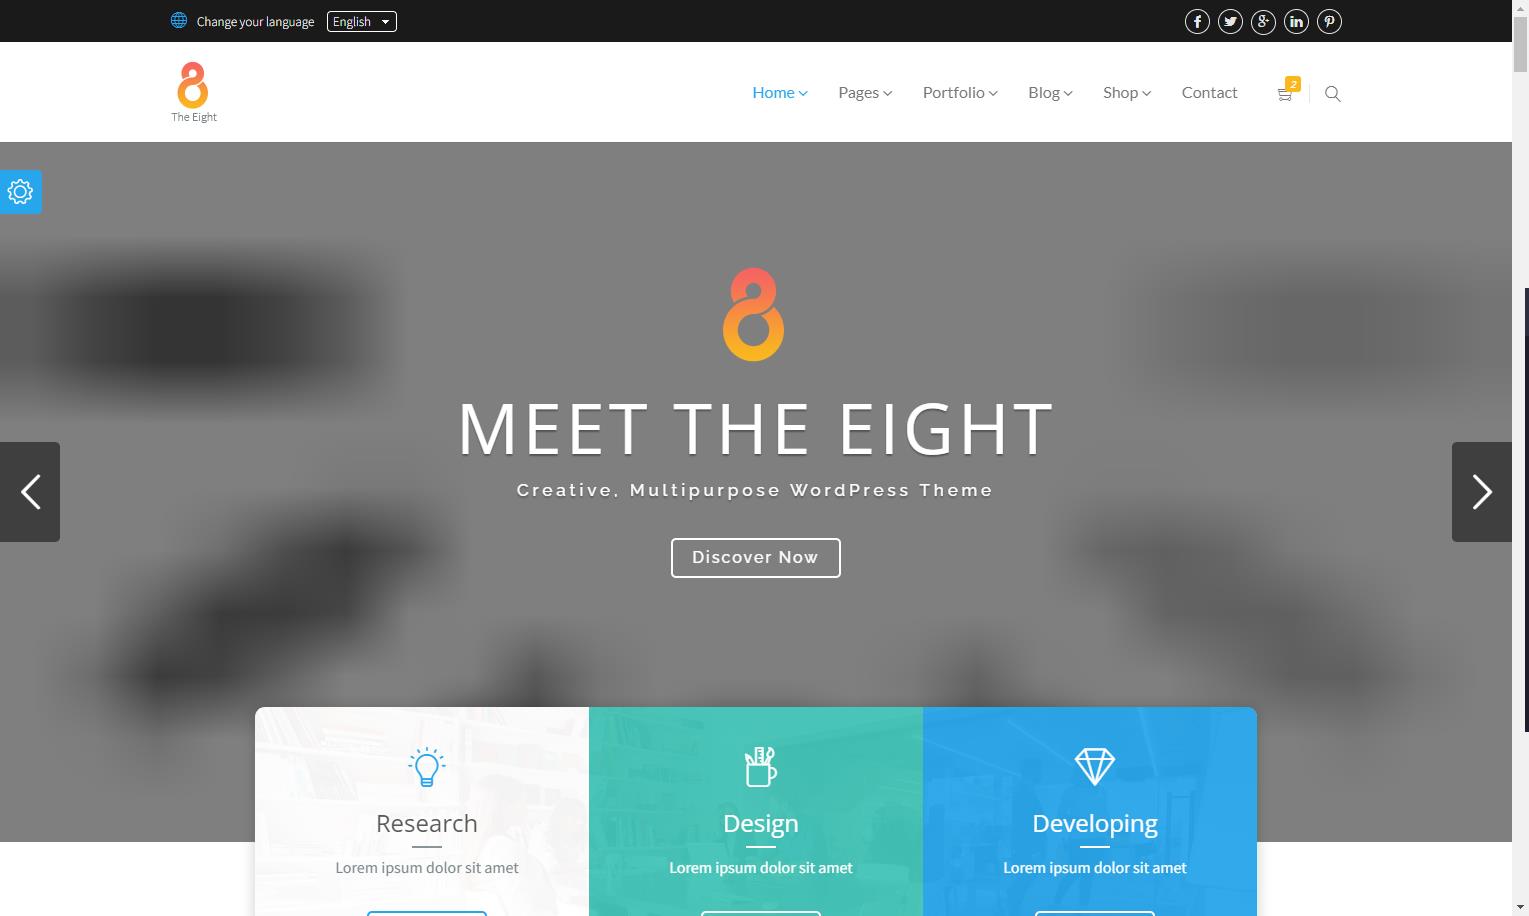Open the shopping cart icon

tap(1287, 92)
